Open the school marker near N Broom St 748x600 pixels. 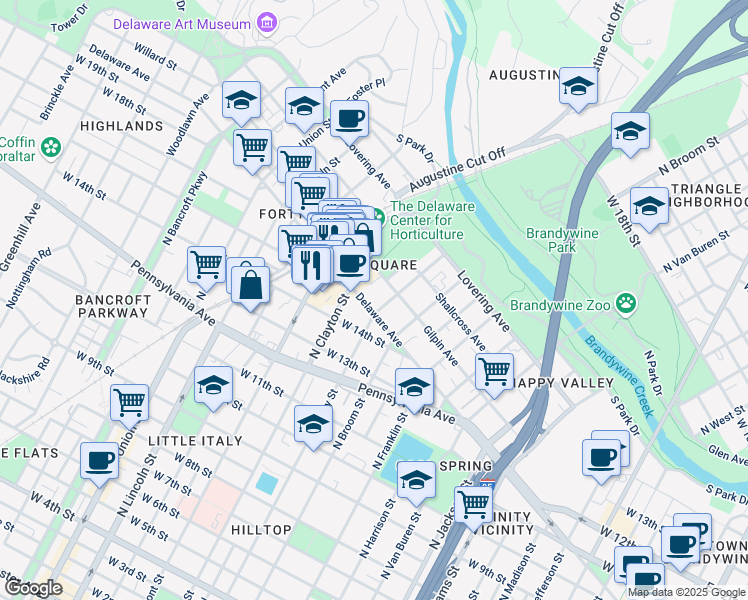[x=313, y=423]
